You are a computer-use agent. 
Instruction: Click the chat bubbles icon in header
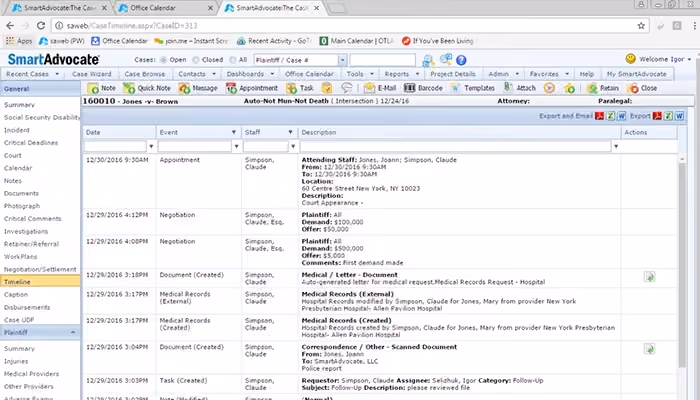(x=446, y=59)
